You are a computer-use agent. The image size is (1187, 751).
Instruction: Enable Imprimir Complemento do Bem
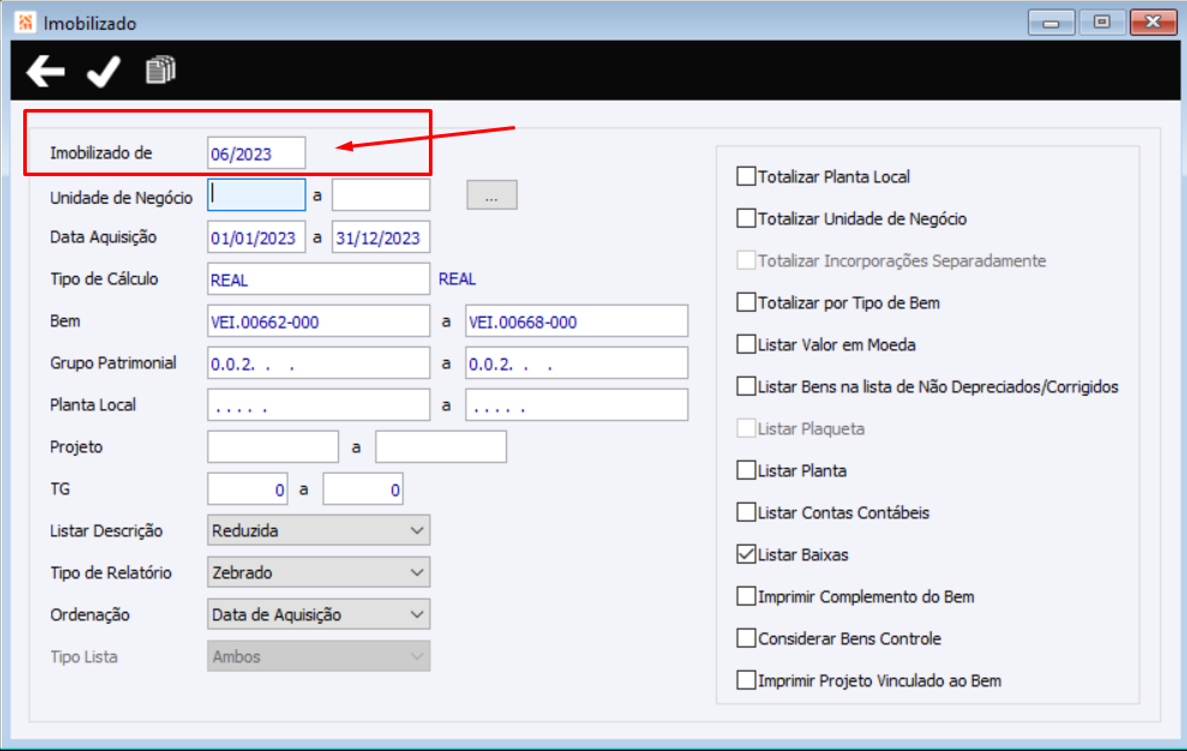(x=746, y=597)
